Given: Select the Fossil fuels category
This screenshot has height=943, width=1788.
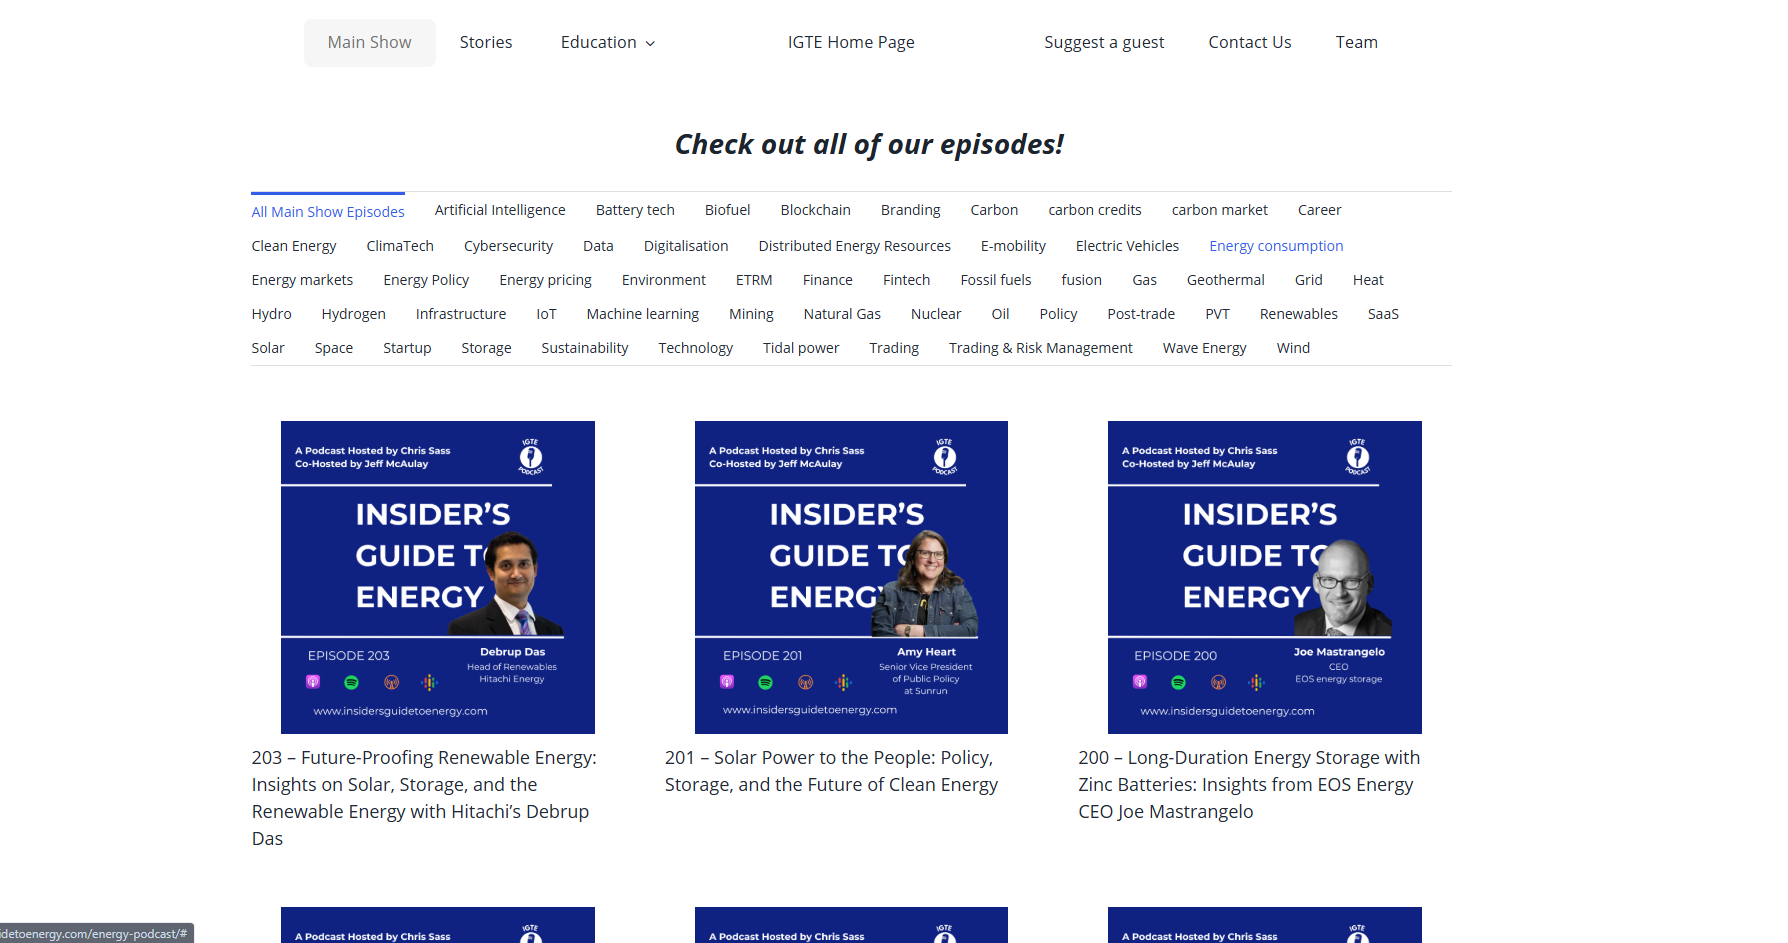Looking at the screenshot, I should point(996,280).
